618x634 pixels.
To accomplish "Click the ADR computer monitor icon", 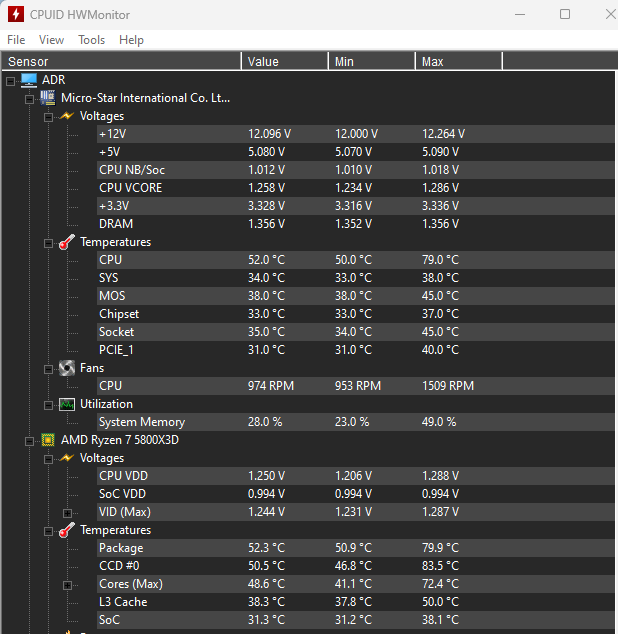I will pyautogui.click(x=29, y=80).
